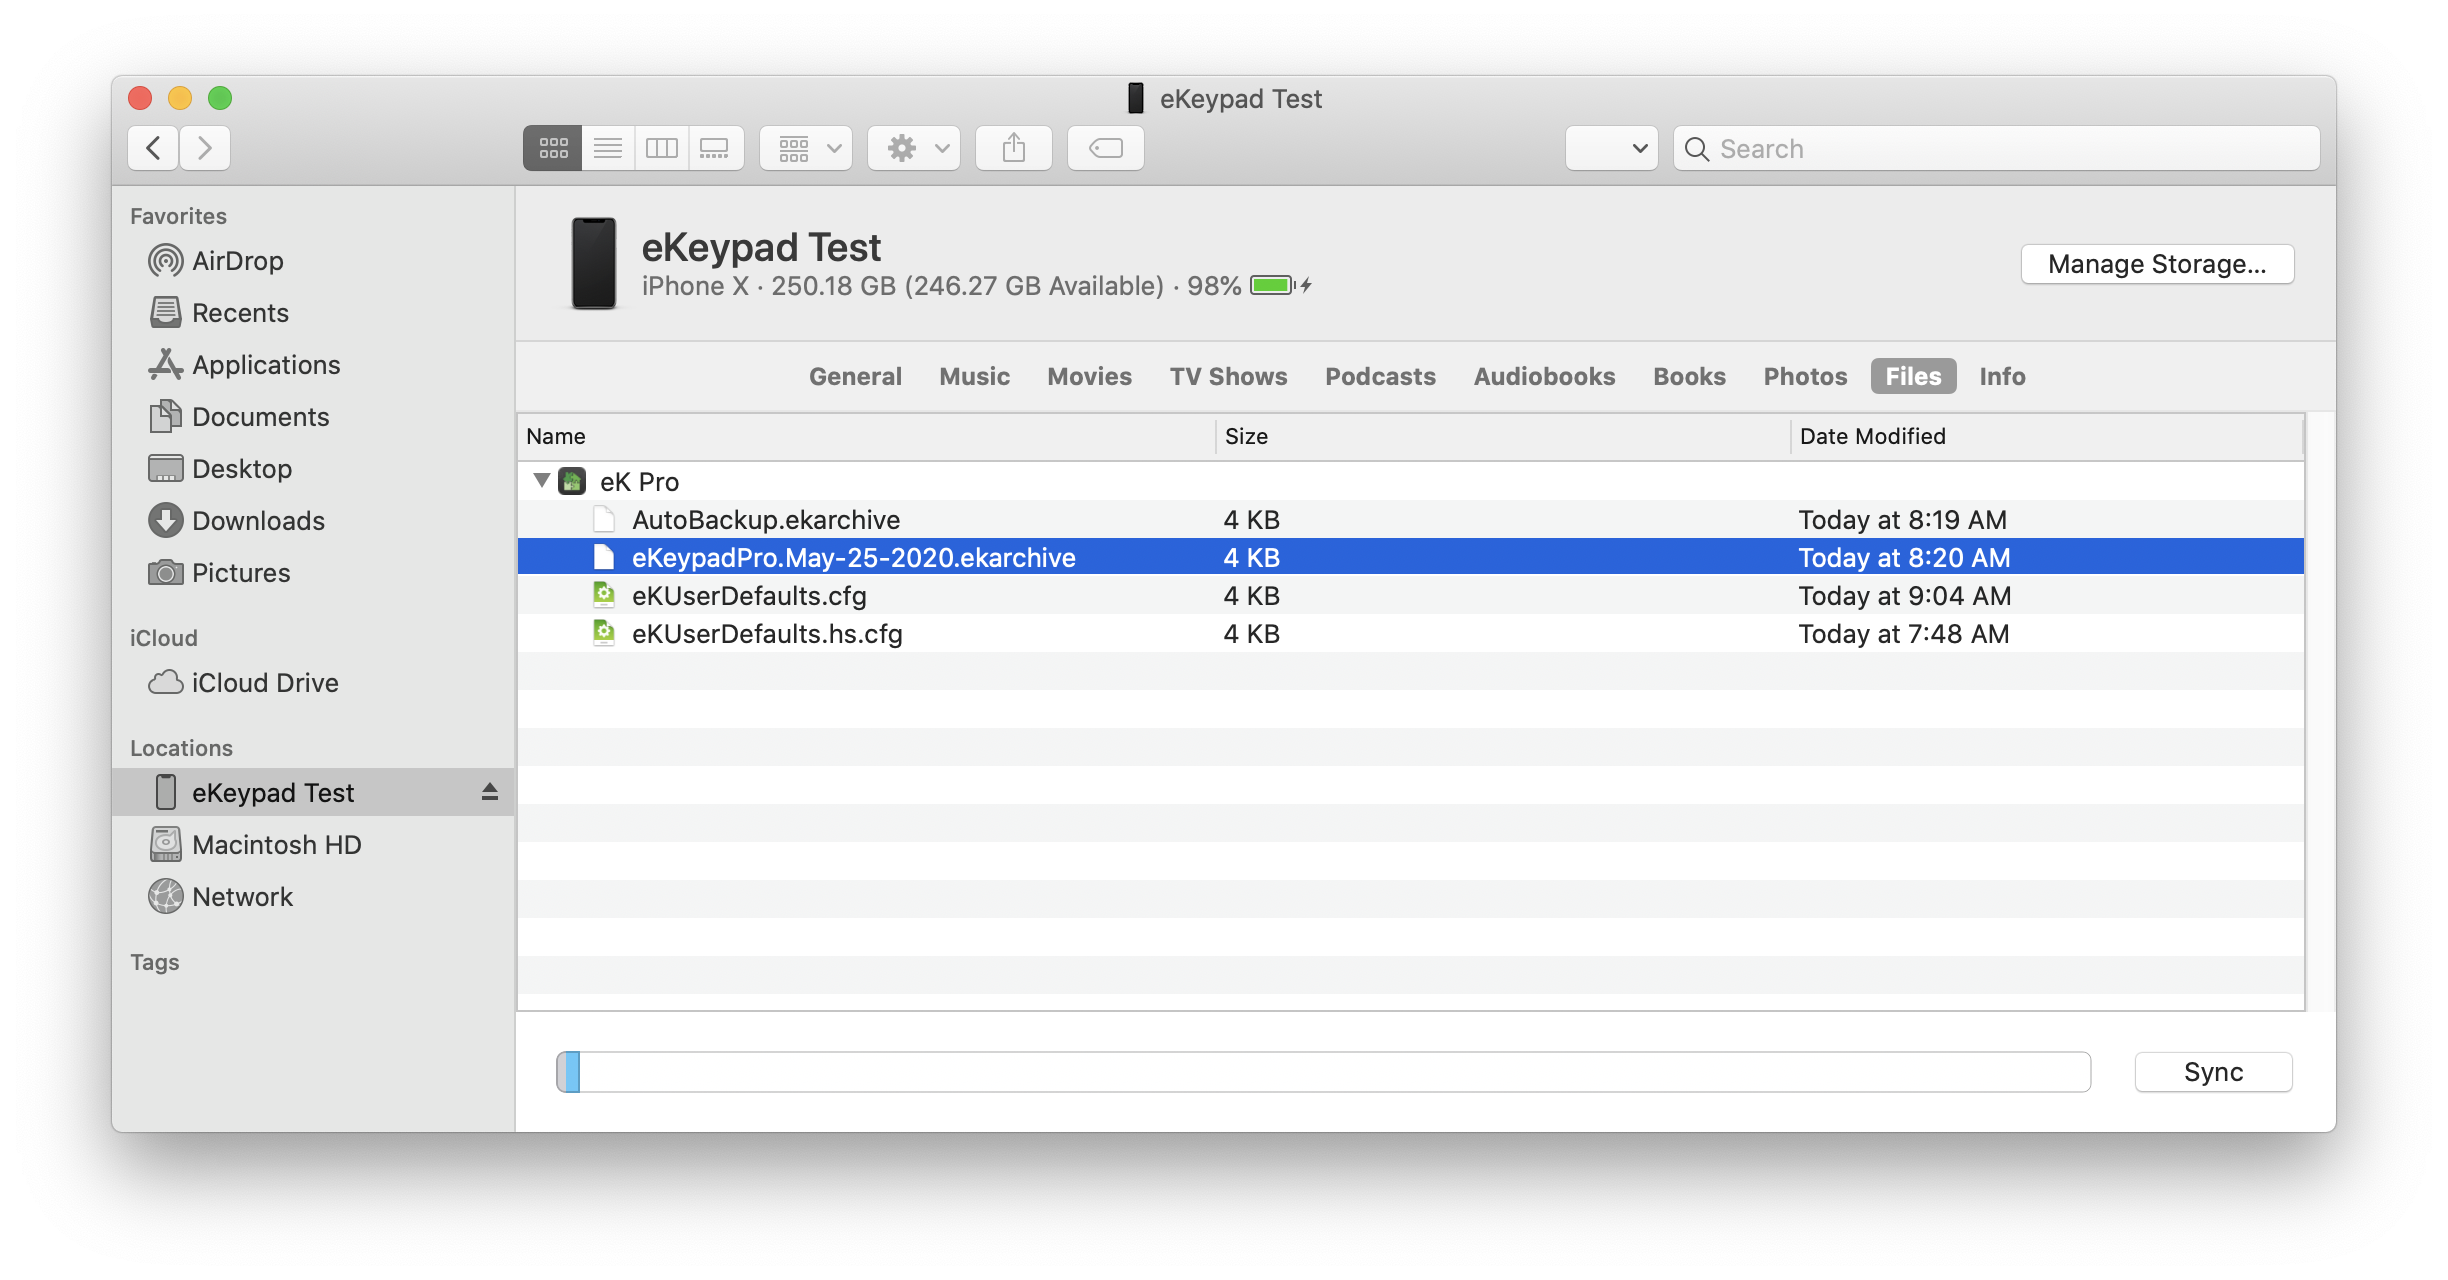Select AutoBackup.ekarchive file
The image size is (2448, 1280).
tap(1411, 520)
